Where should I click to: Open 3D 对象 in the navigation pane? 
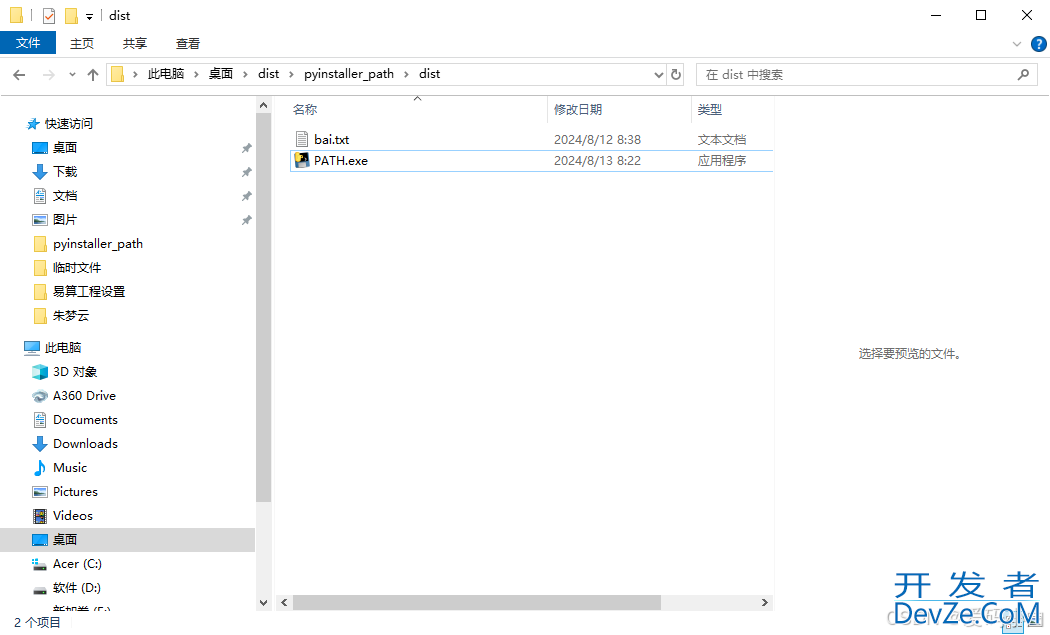pyautogui.click(x=75, y=372)
